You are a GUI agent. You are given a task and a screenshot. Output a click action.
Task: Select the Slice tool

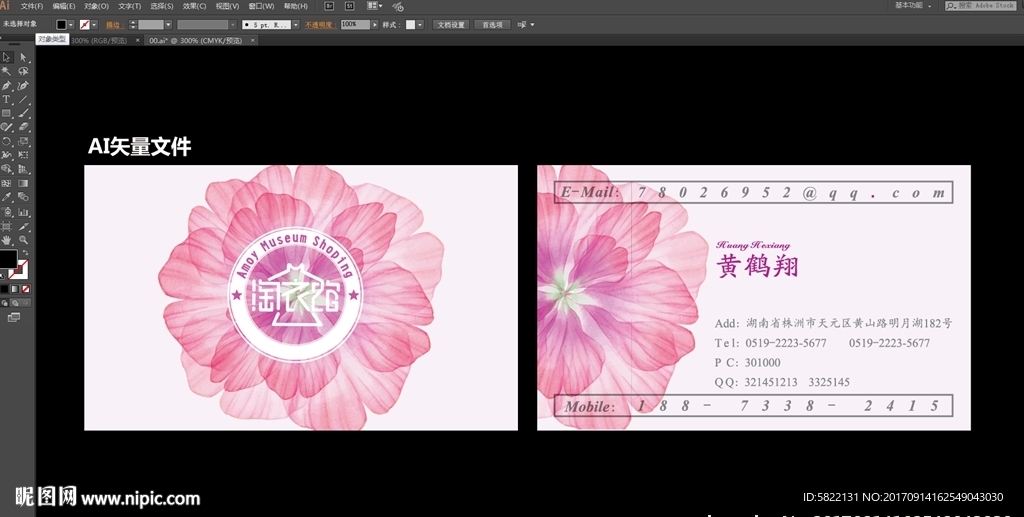pyautogui.click(x=23, y=226)
